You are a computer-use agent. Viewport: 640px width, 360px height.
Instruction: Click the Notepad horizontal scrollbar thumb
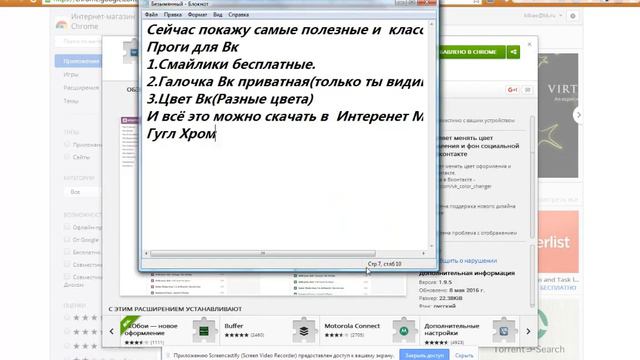click(263, 253)
